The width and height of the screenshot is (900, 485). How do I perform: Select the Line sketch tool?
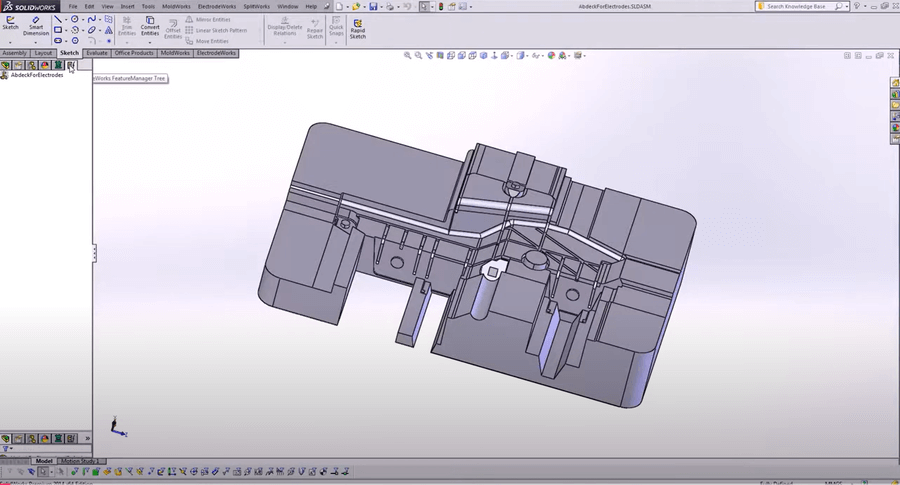tap(57, 19)
